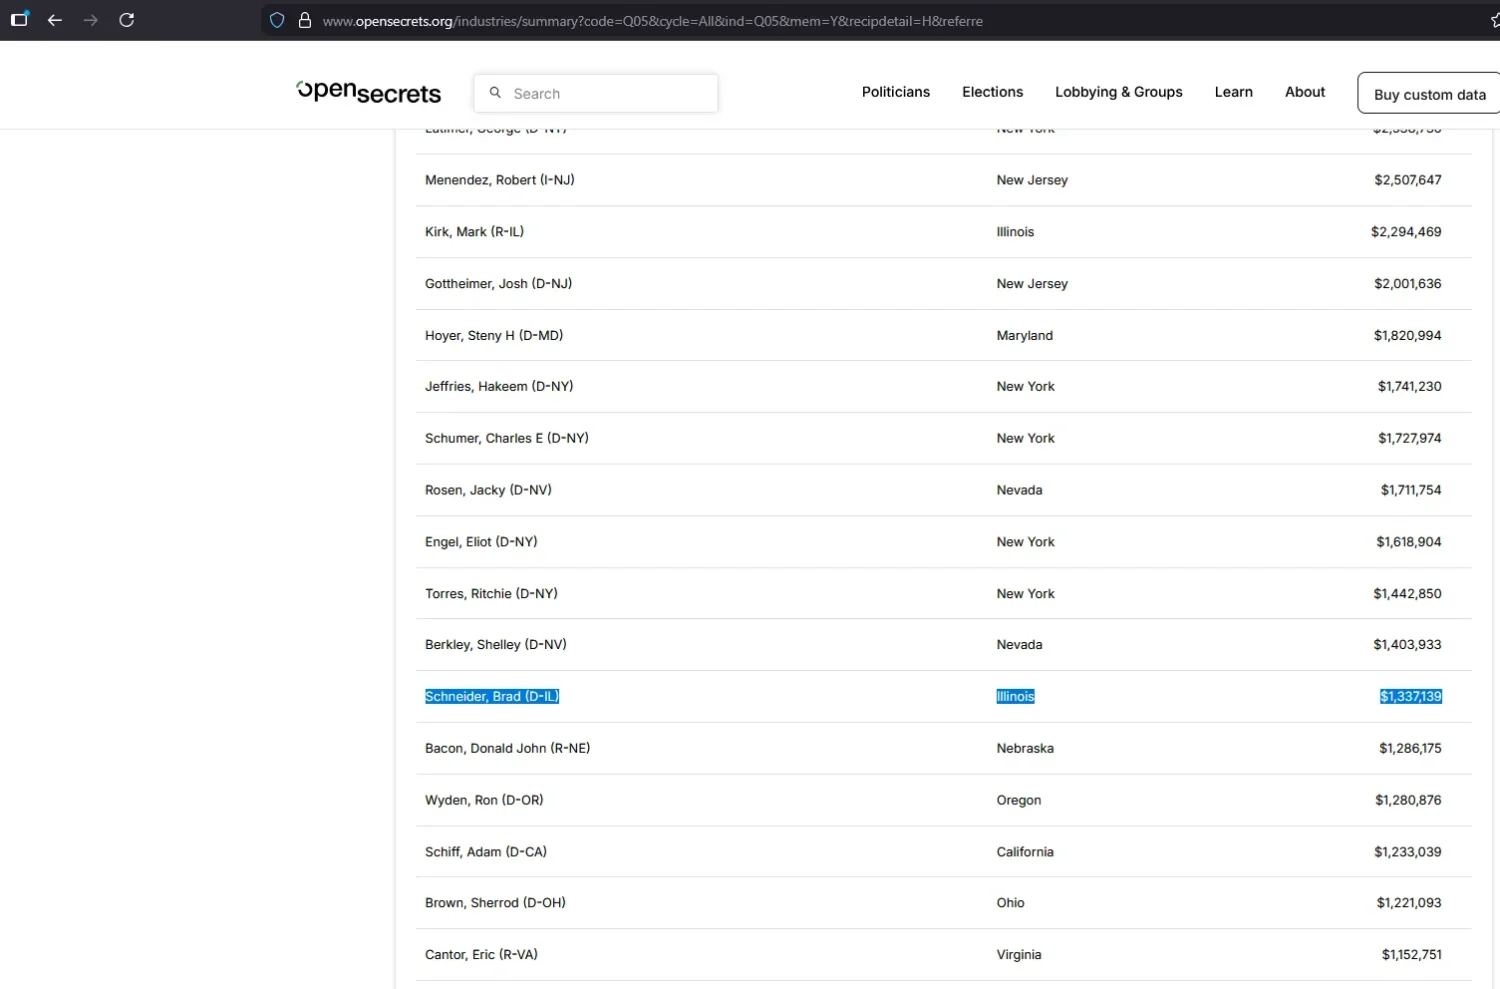Click the amount $2,001,636
The width and height of the screenshot is (1500, 989).
coord(1408,284)
